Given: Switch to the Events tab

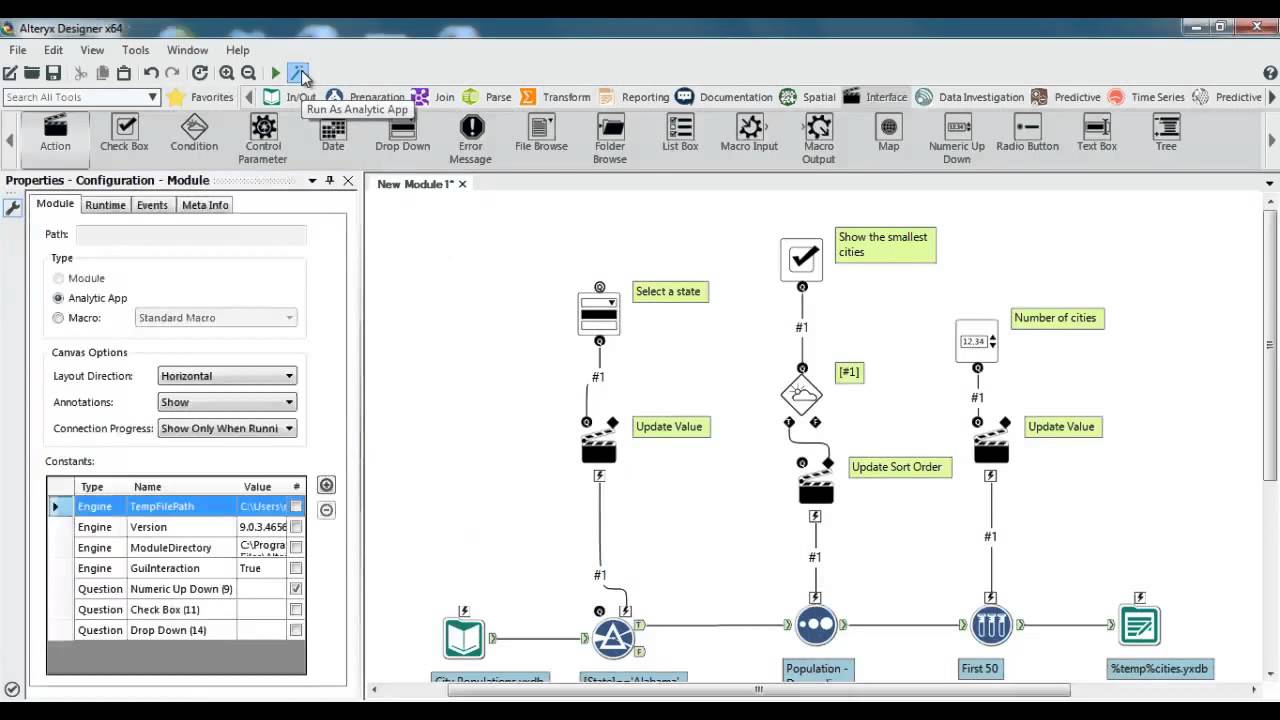Looking at the screenshot, I should pos(152,205).
